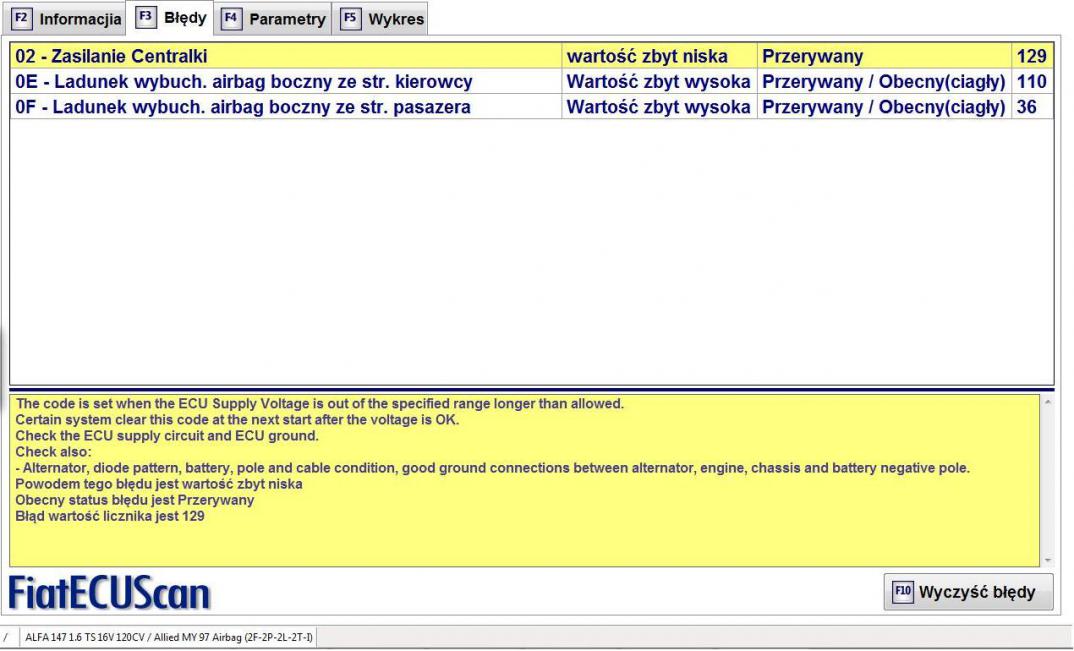Click 'Błąd wartość licznika jest 129' line
Screen dimensions: 1074x651
(x=110, y=516)
